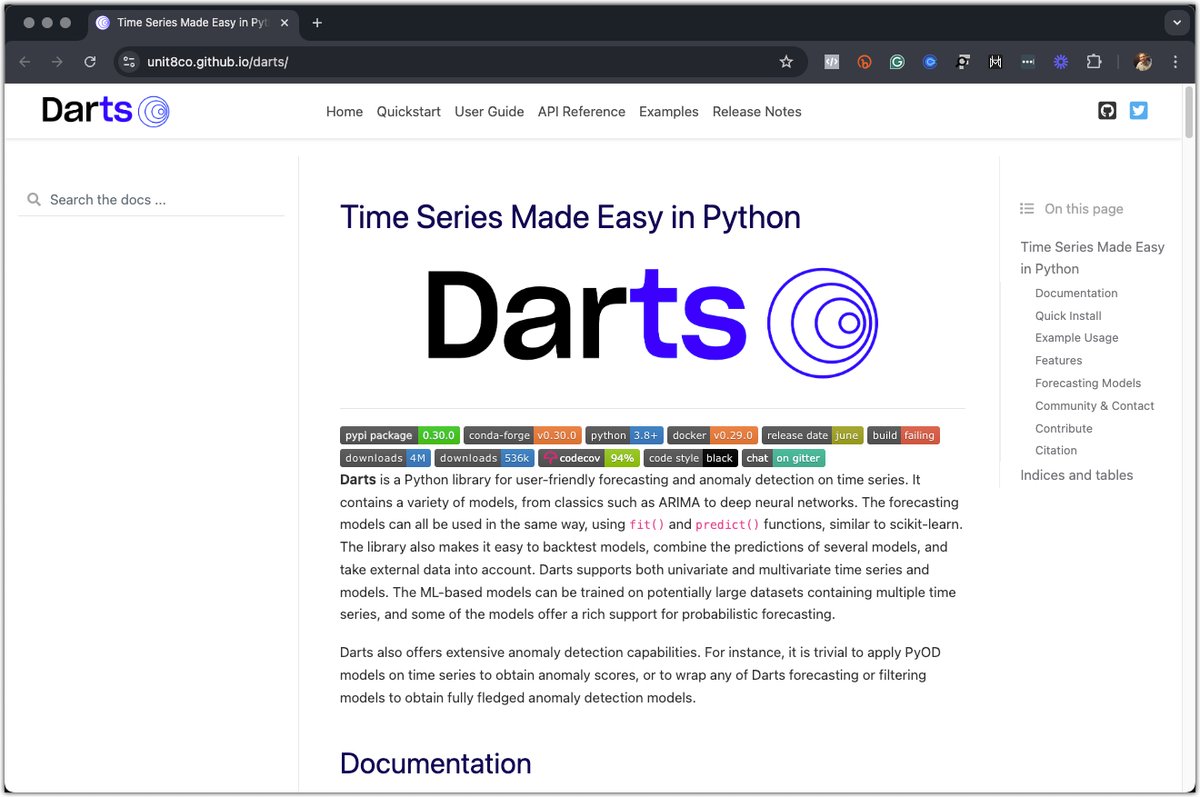This screenshot has width=1200, height=797.
Task: Go to Home in navbar
Action: coord(344,112)
